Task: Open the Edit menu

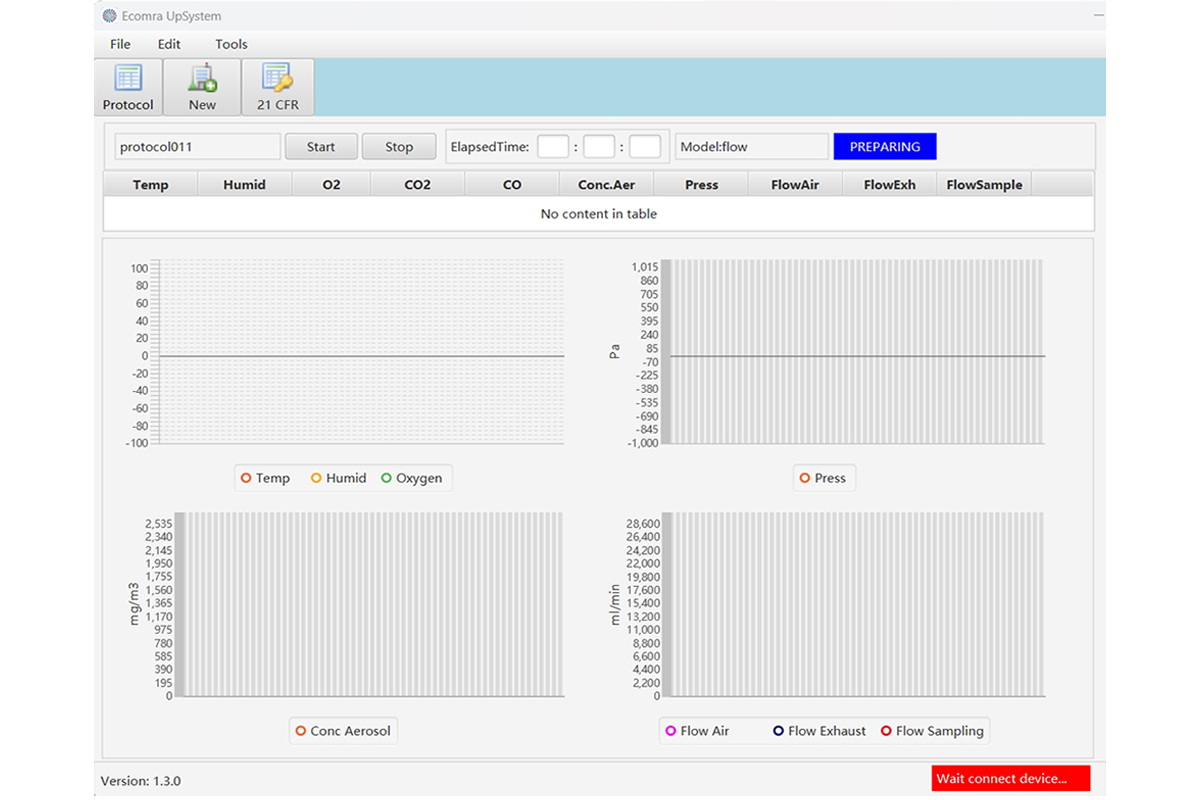Action: pos(169,44)
